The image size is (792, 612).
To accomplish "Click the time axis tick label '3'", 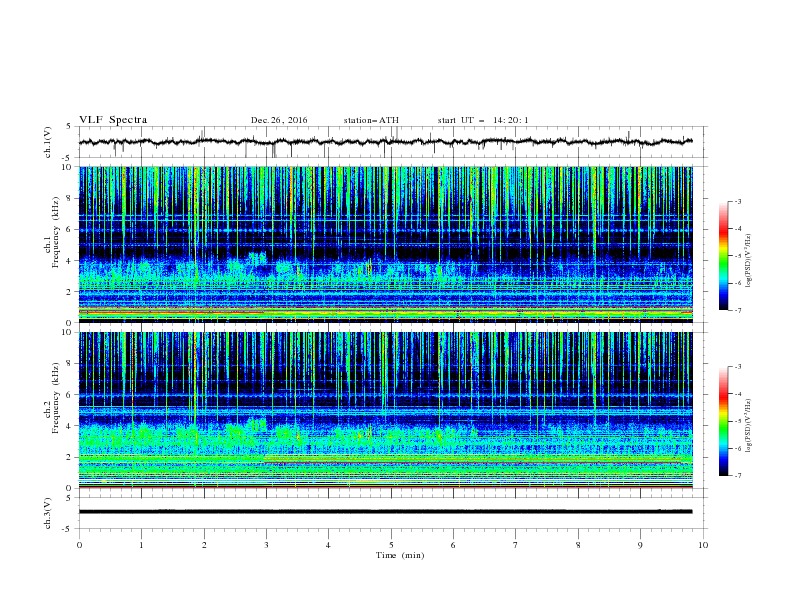I will 267,545.
